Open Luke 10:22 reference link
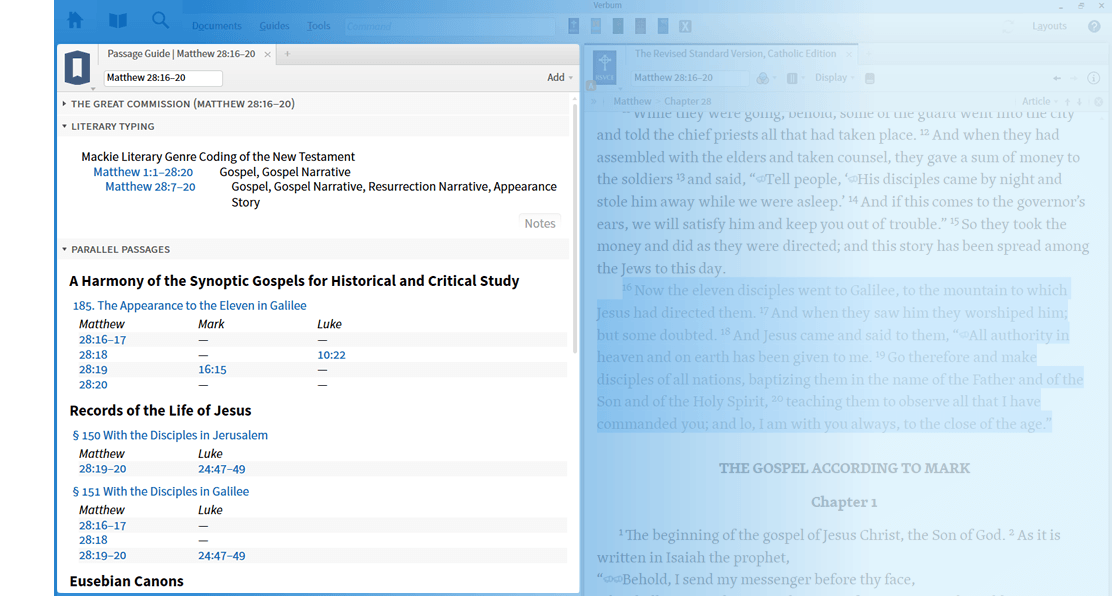The width and height of the screenshot is (1112, 596). 331,355
